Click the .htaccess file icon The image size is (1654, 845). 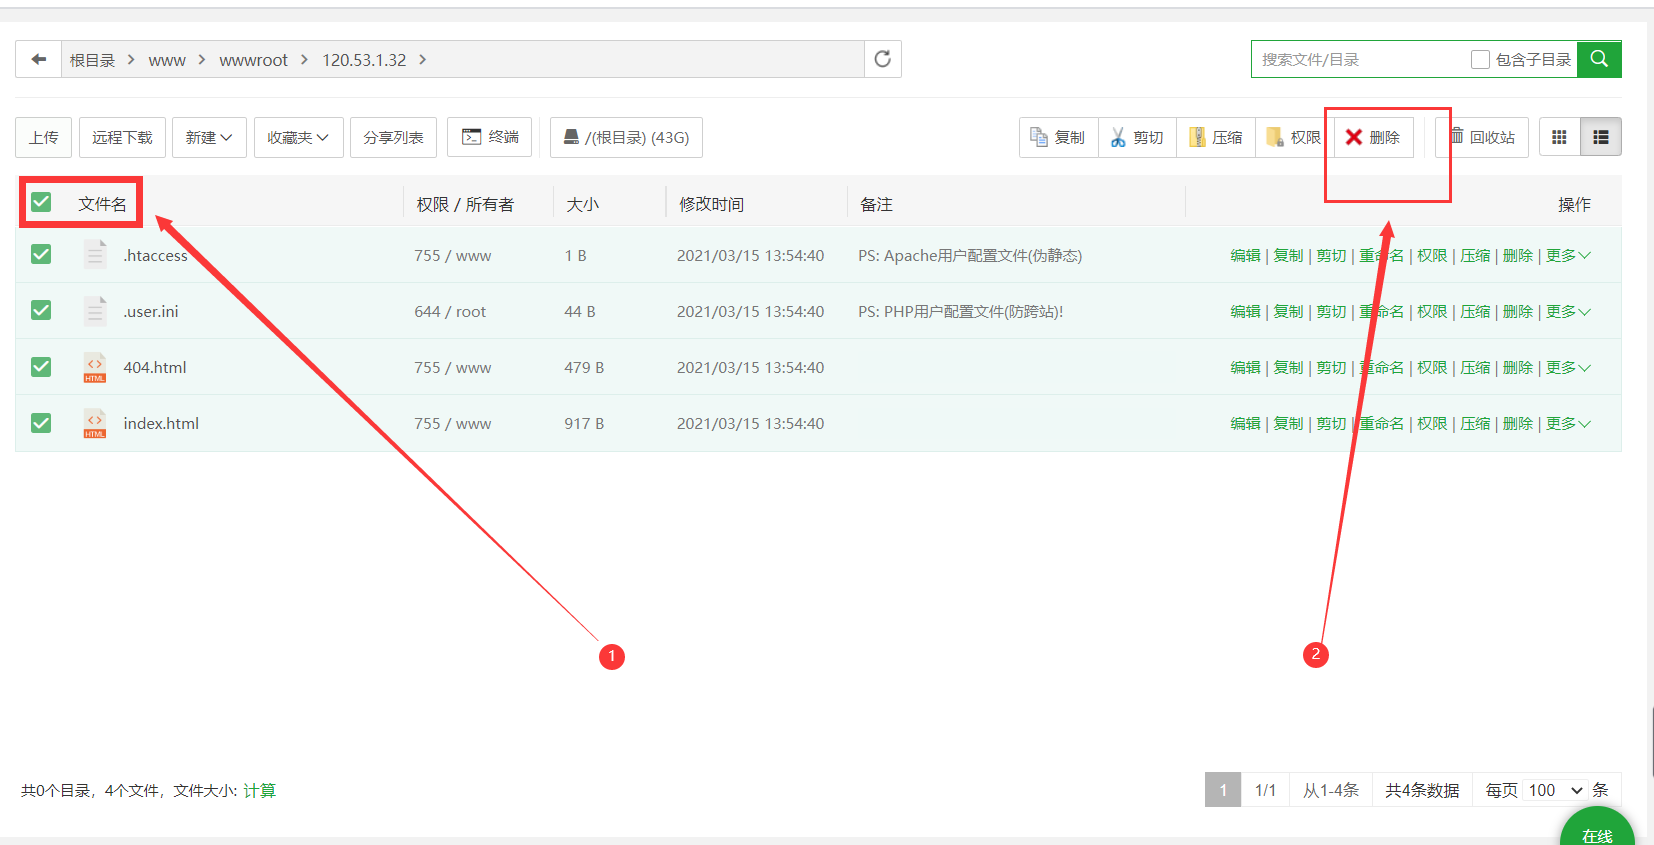(x=95, y=254)
